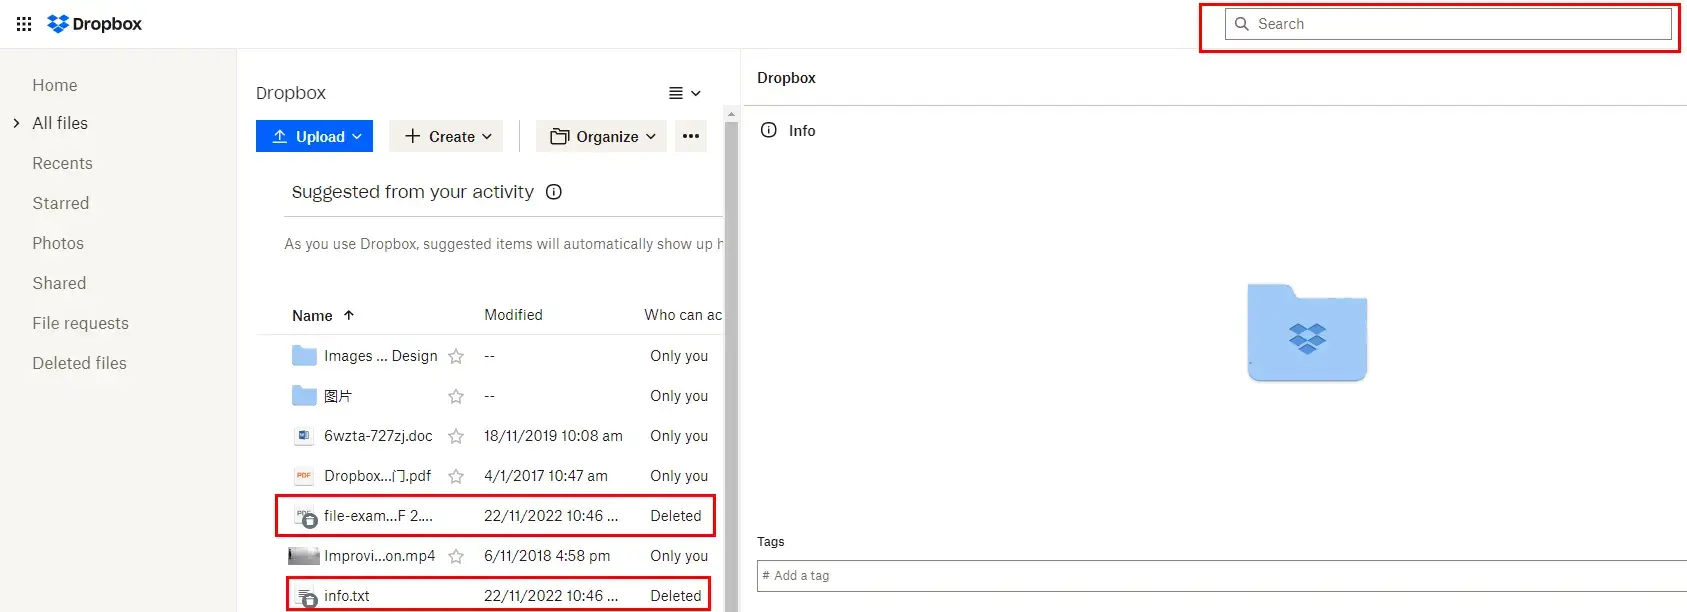Star the Images ... Design folder
Image resolution: width=1687 pixels, height=612 pixels.
point(456,356)
